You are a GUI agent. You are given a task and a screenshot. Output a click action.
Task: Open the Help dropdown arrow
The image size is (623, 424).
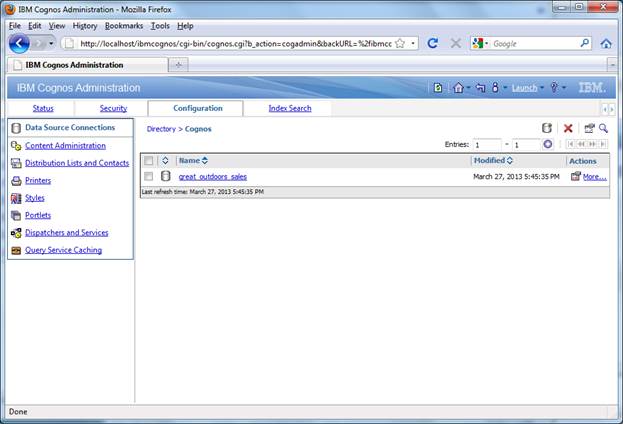pos(564,88)
